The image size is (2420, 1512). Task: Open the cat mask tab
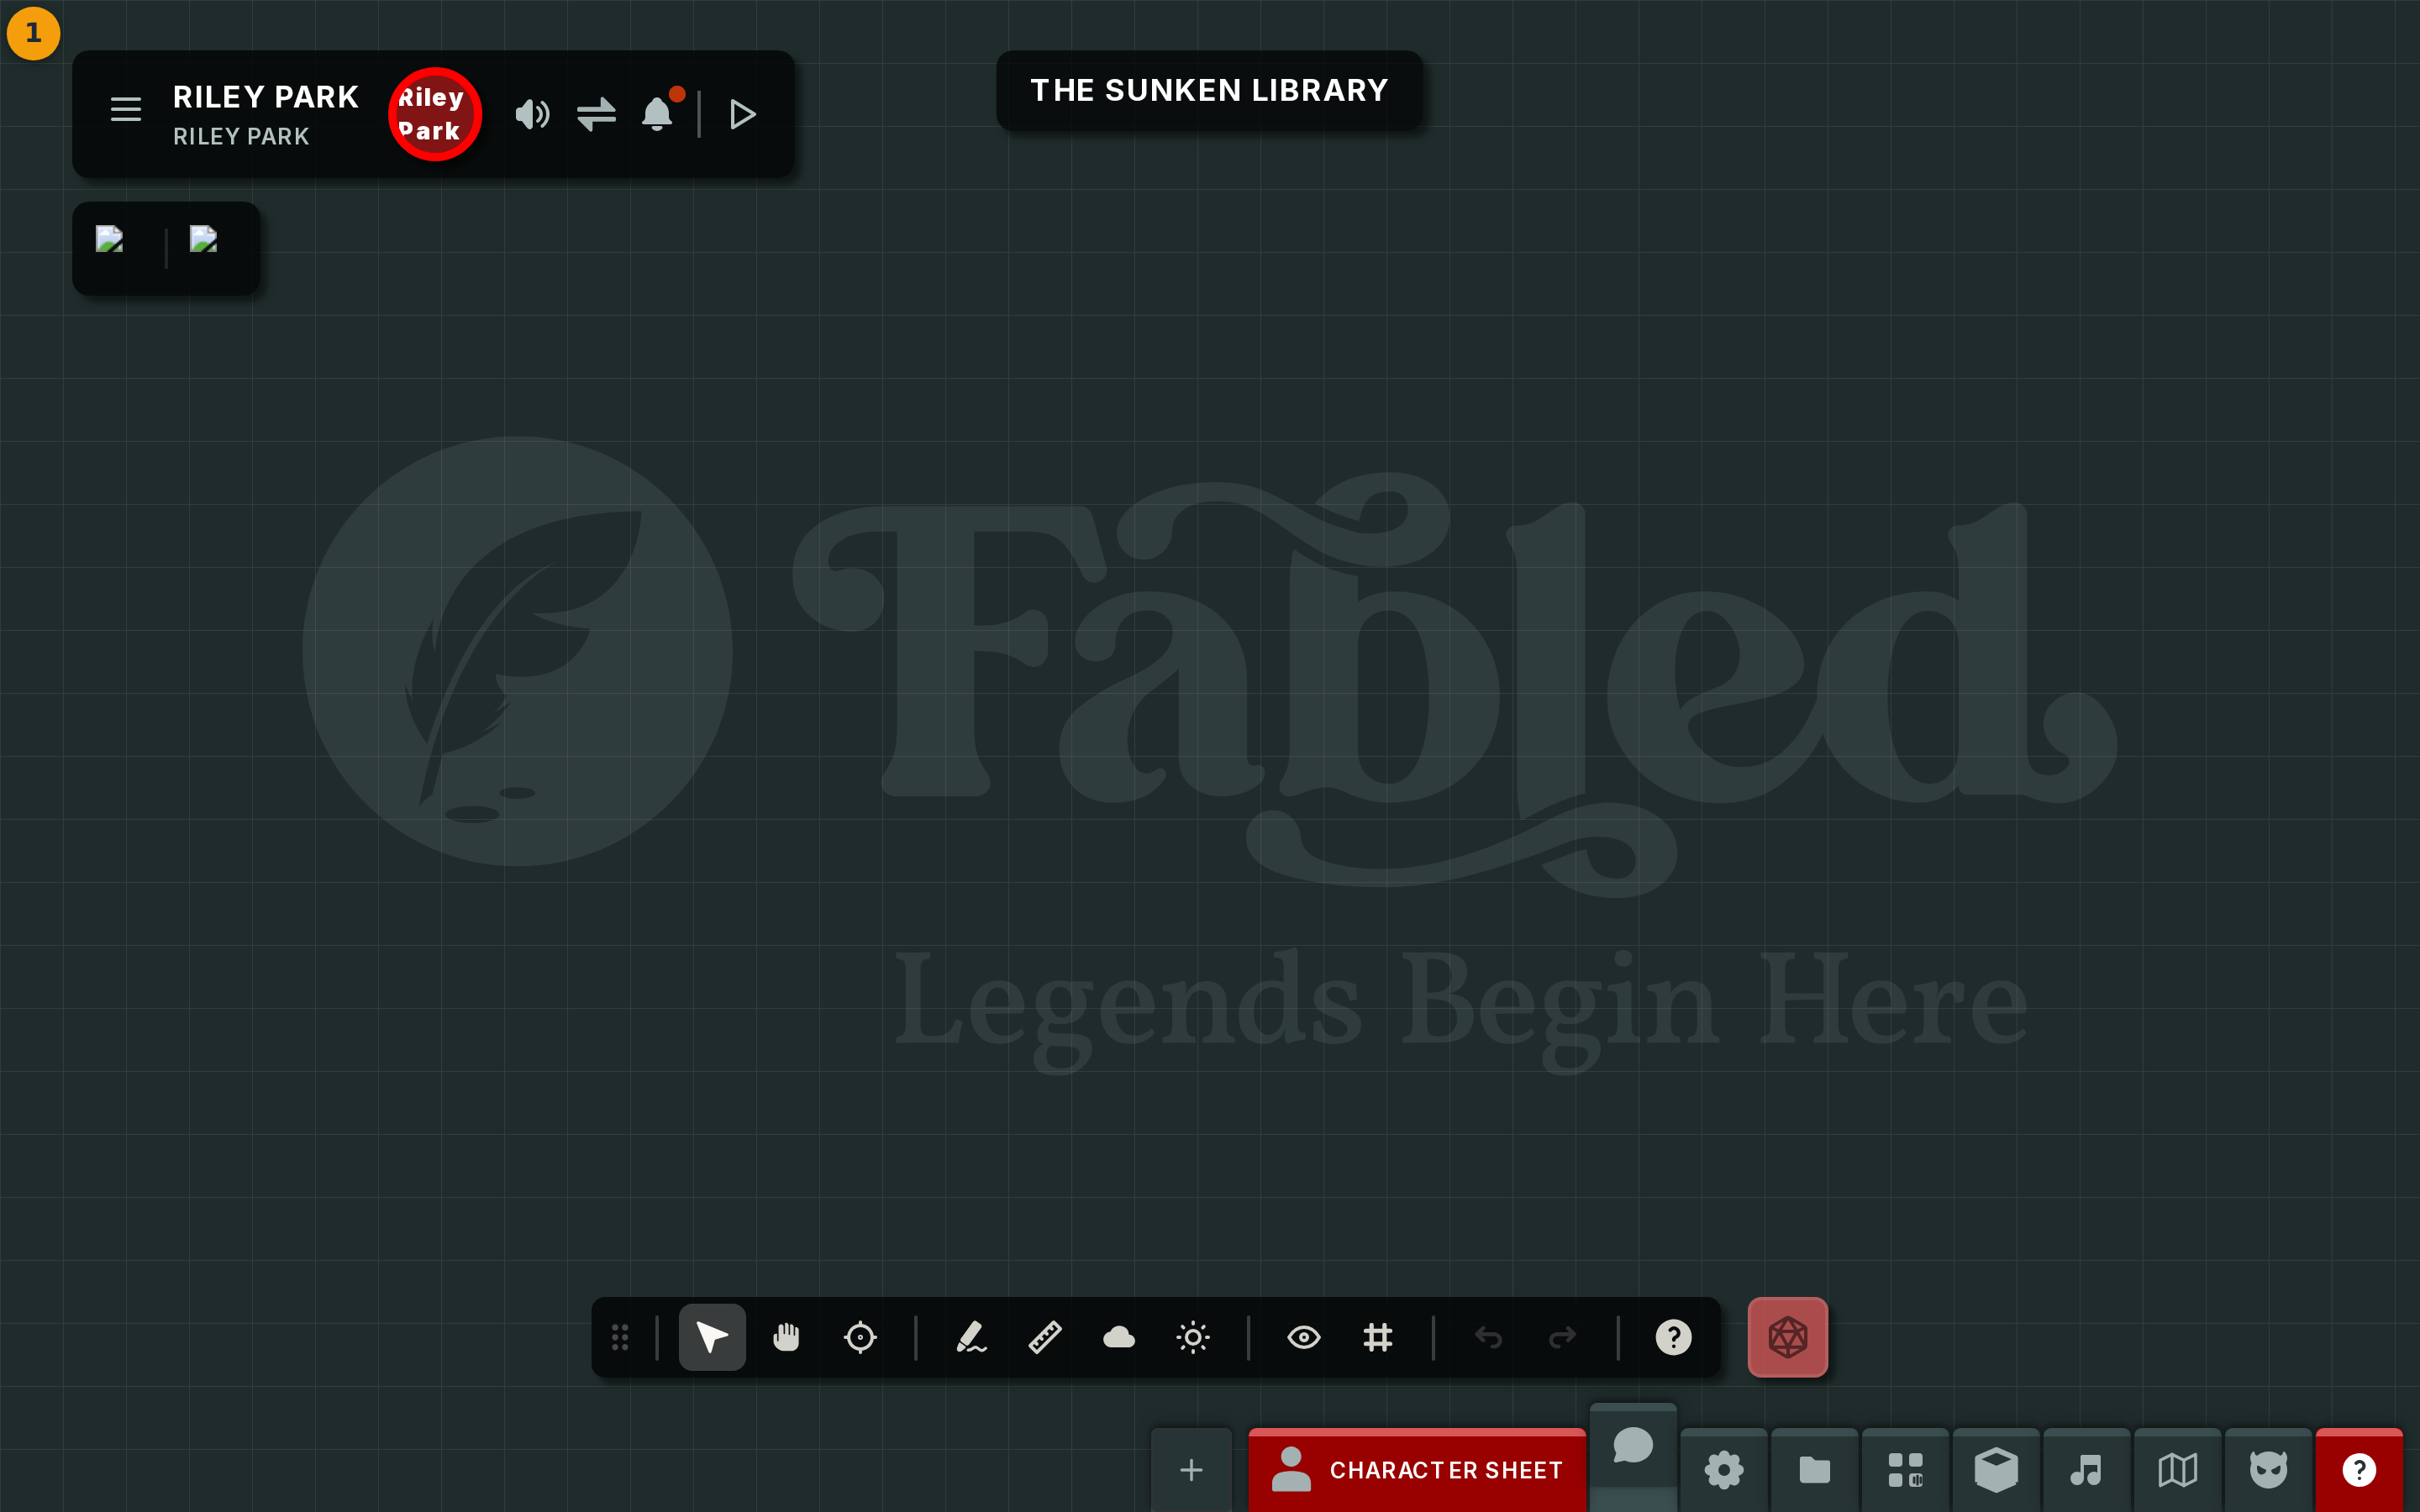pyautogui.click(x=2268, y=1470)
